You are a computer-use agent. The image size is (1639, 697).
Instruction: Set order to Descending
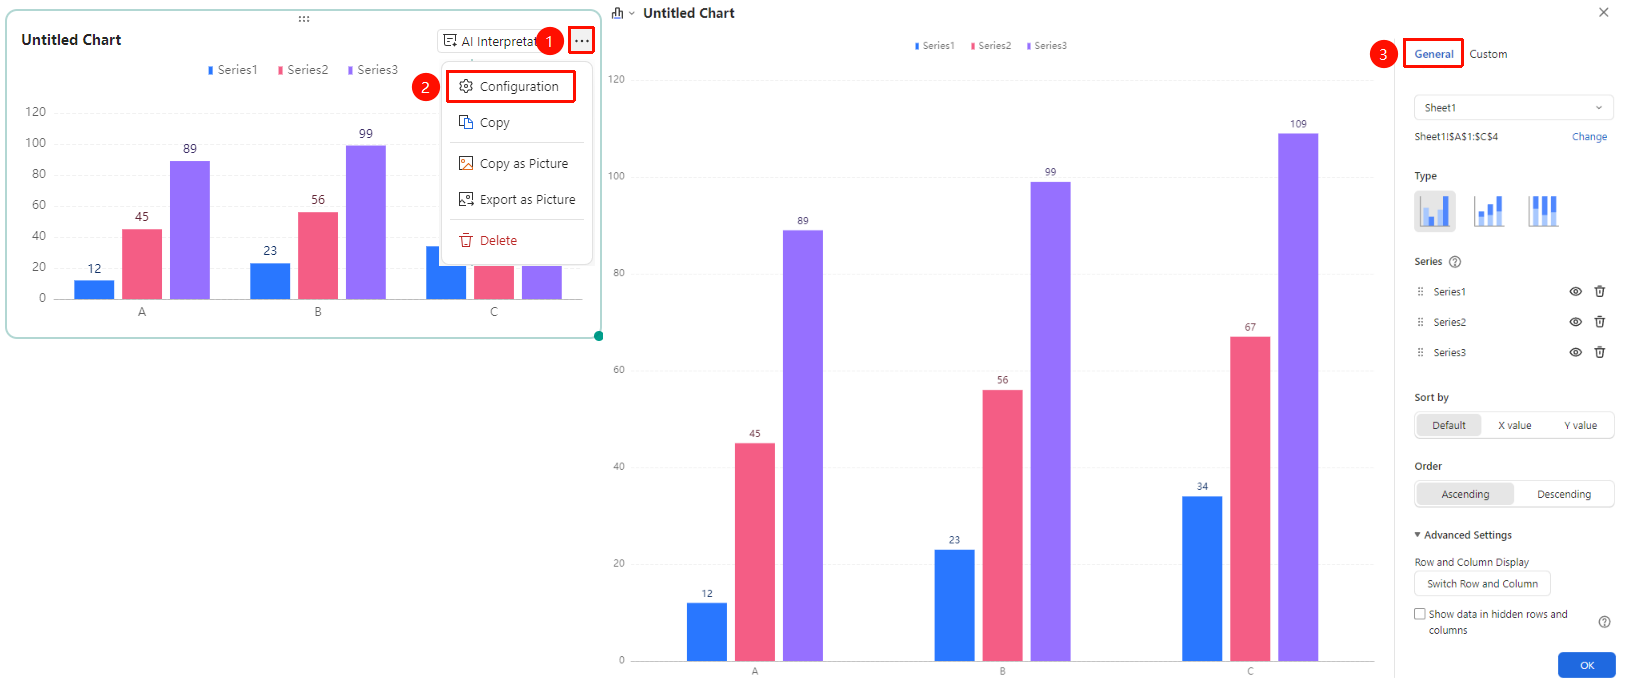(x=1564, y=494)
